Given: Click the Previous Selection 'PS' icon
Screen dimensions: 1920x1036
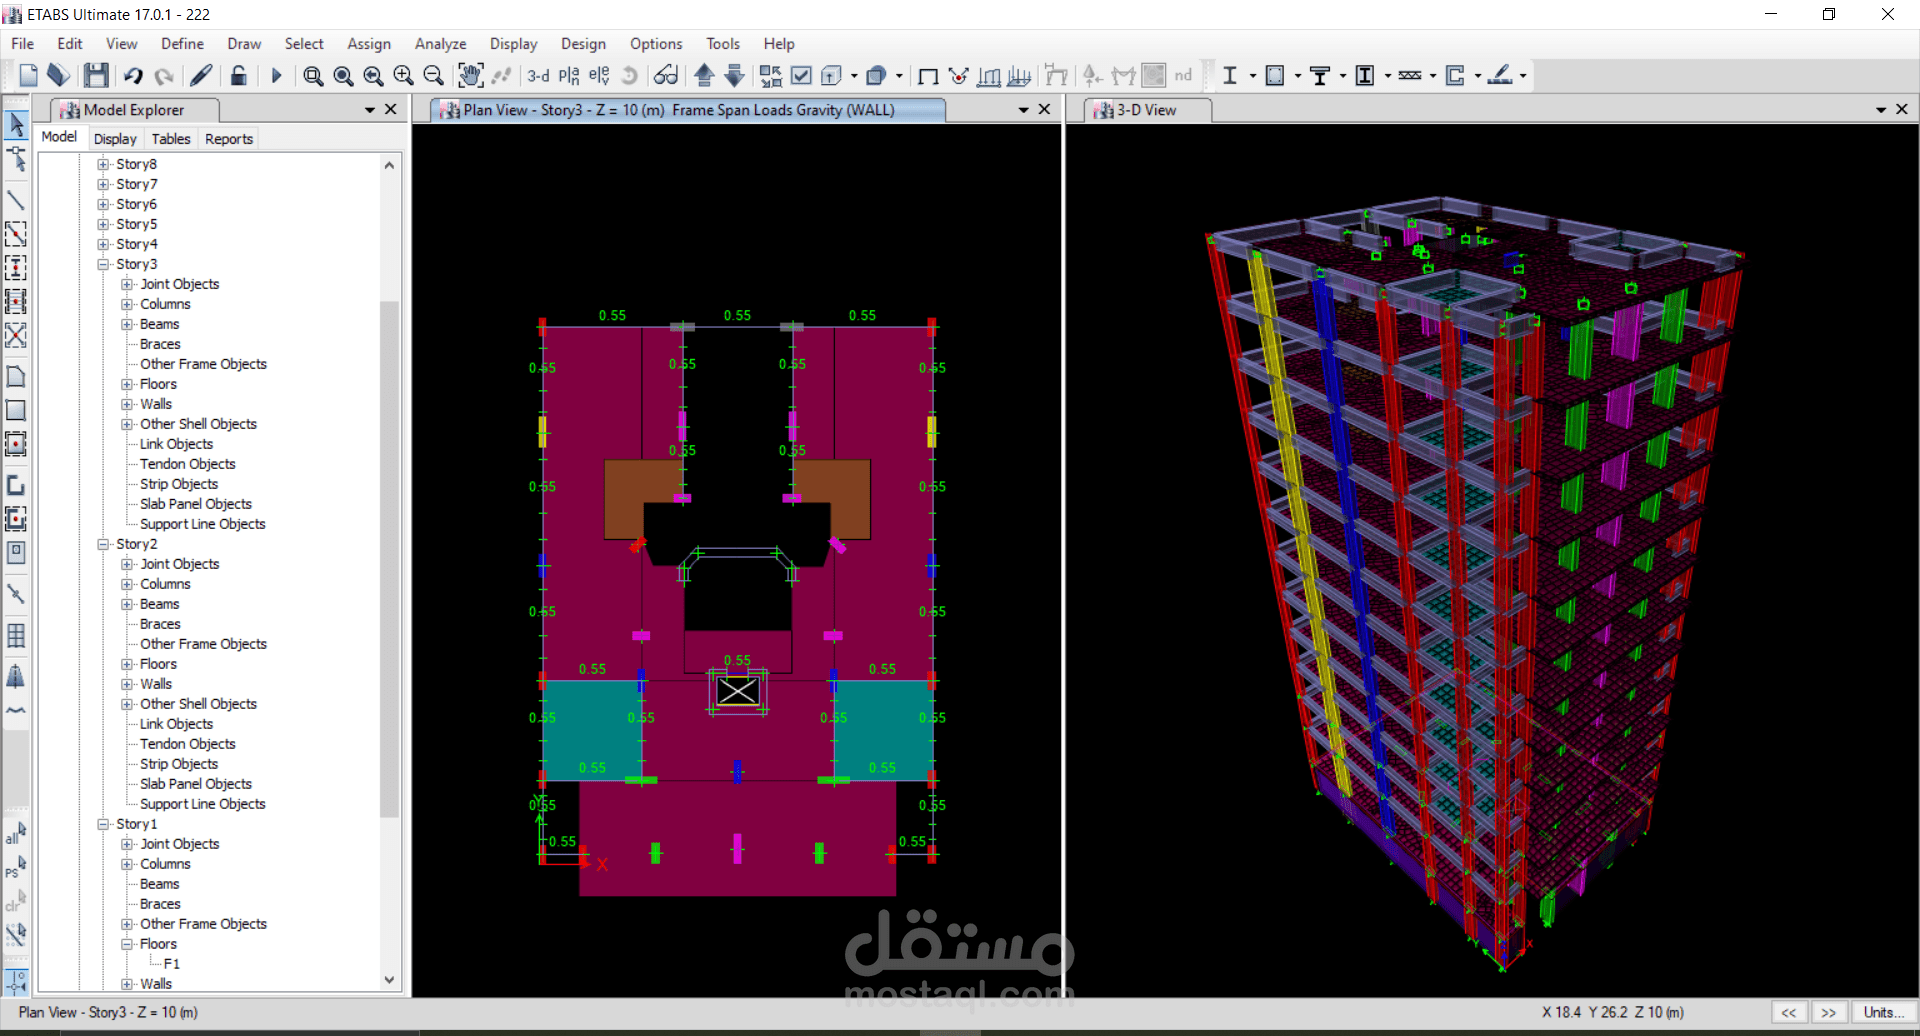Looking at the screenshot, I should (x=16, y=867).
